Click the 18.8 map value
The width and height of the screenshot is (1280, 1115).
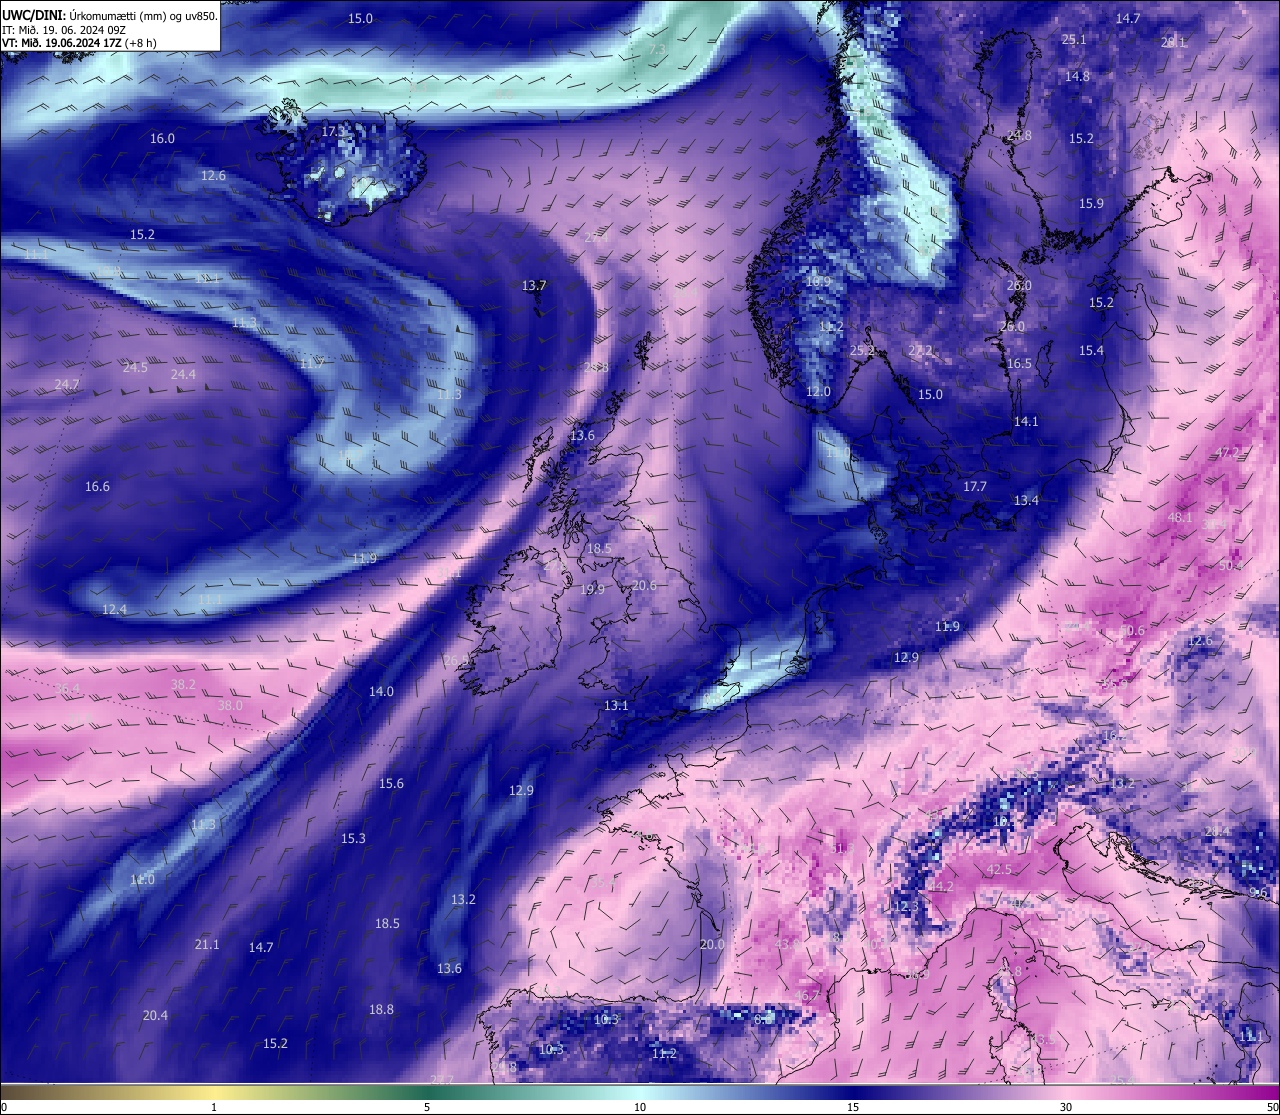[x=381, y=1010]
